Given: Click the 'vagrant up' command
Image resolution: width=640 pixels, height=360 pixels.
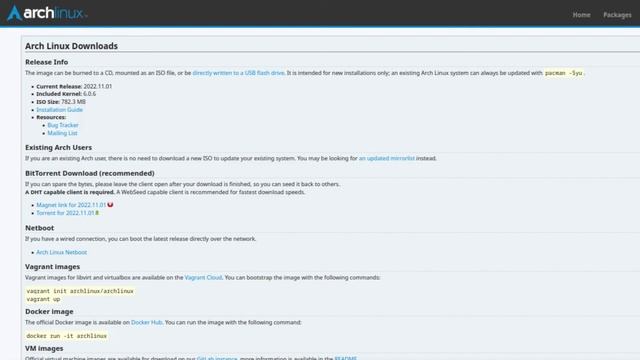Looking at the screenshot, I should click(43, 299).
